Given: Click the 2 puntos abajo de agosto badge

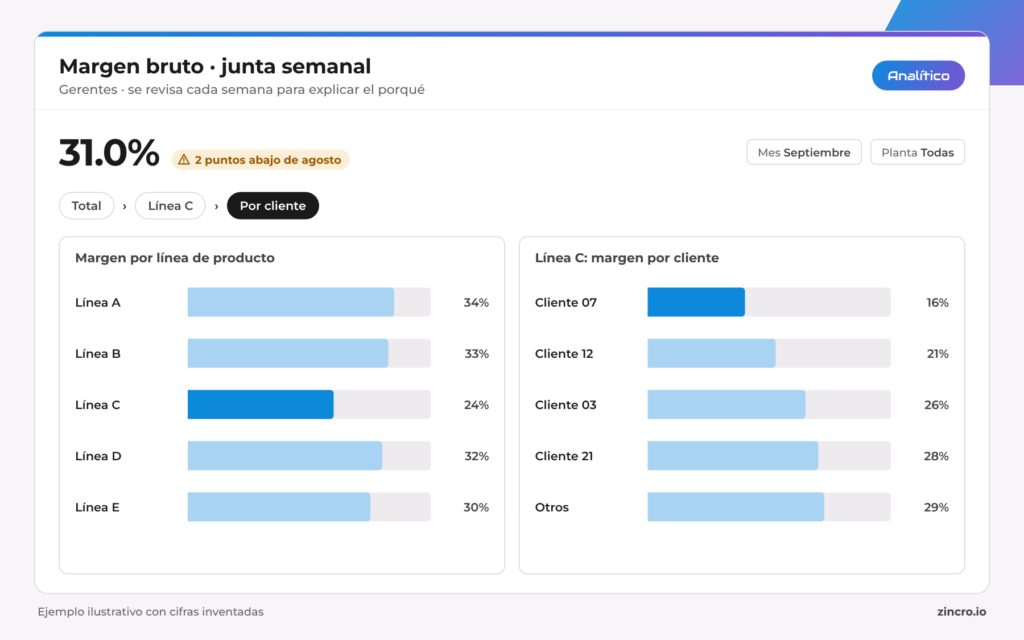Looking at the screenshot, I should click(x=260, y=159).
